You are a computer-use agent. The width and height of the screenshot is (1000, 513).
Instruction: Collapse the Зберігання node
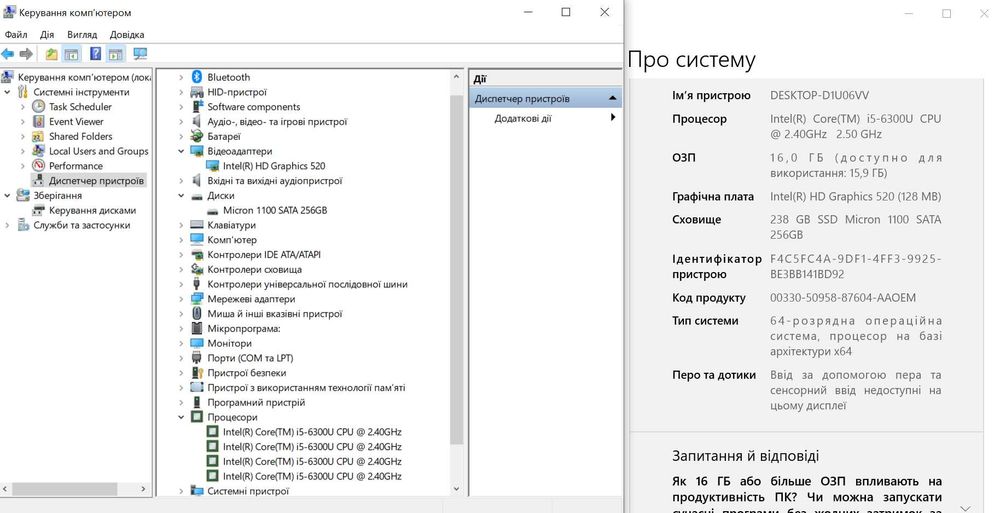[x=7, y=196]
